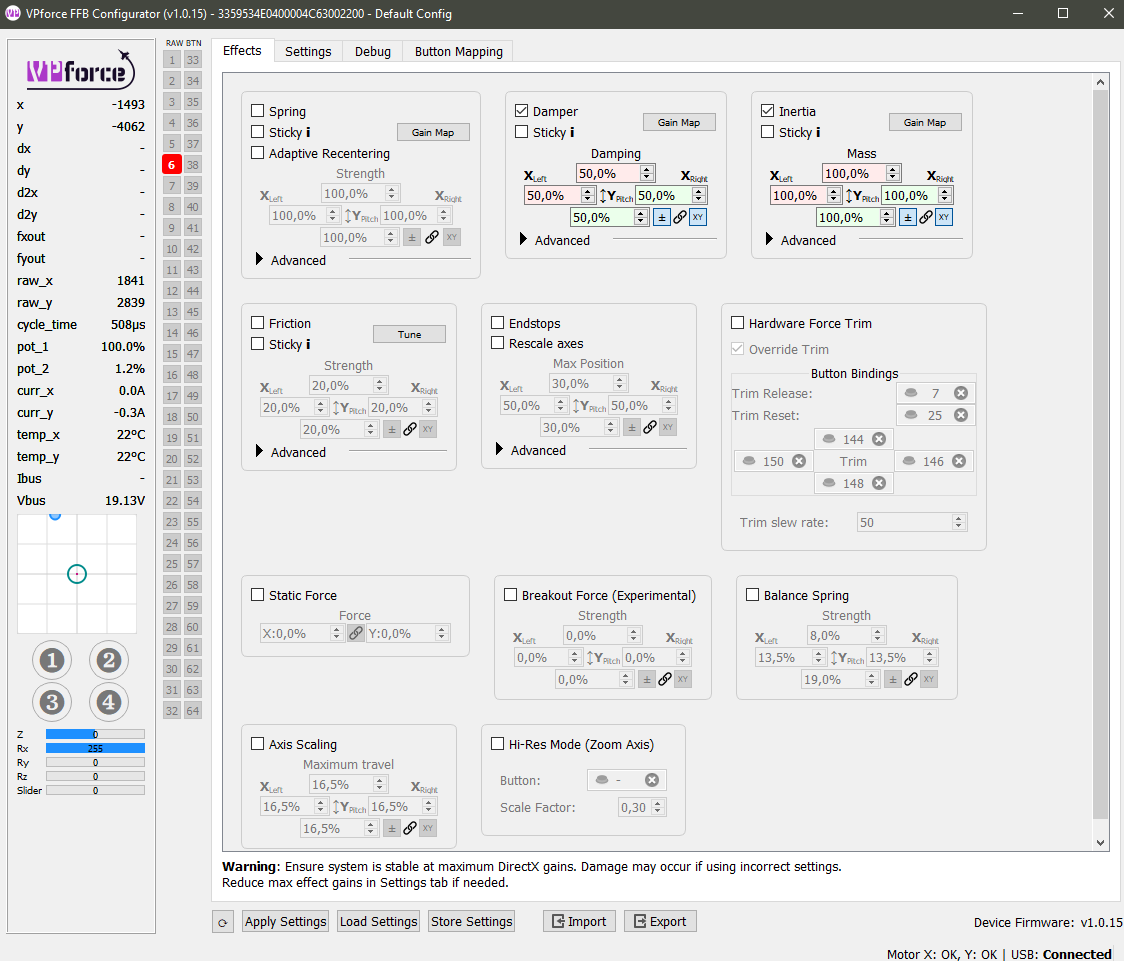
Task: Click the numbered circle 3 icon on left panel
Action: pyautogui.click(x=51, y=702)
